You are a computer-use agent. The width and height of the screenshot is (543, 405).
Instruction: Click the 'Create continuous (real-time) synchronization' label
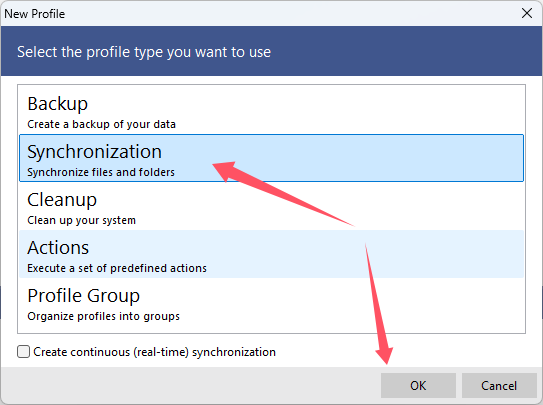pos(154,352)
